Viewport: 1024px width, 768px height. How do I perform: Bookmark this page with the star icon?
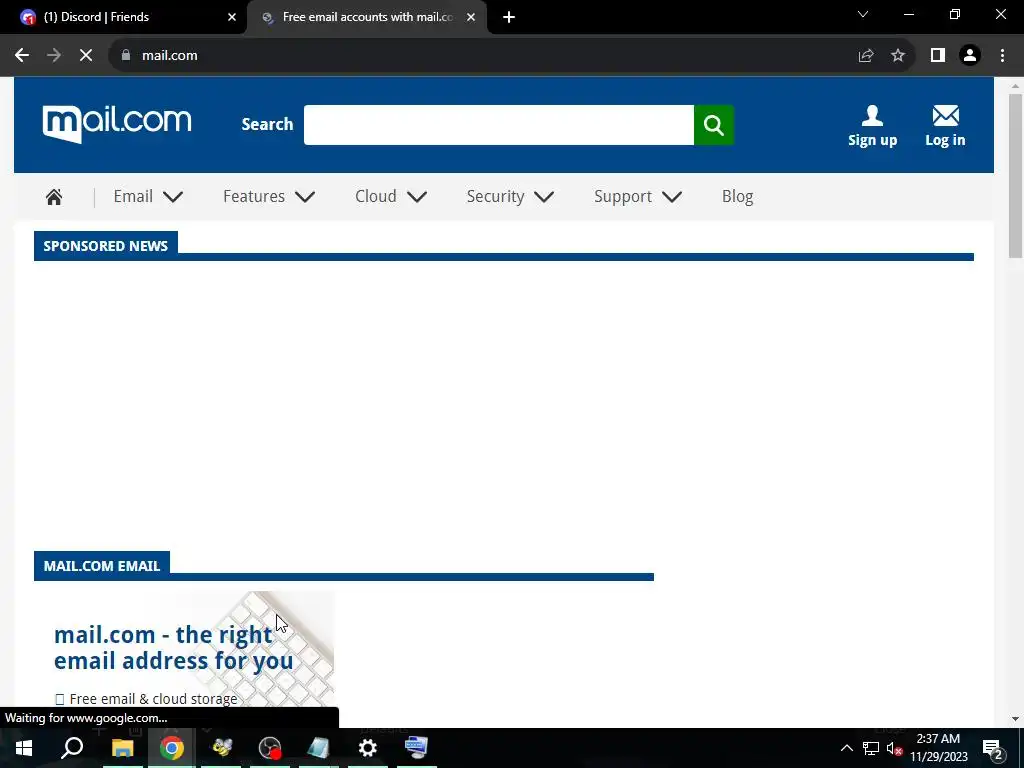pyautogui.click(x=898, y=56)
